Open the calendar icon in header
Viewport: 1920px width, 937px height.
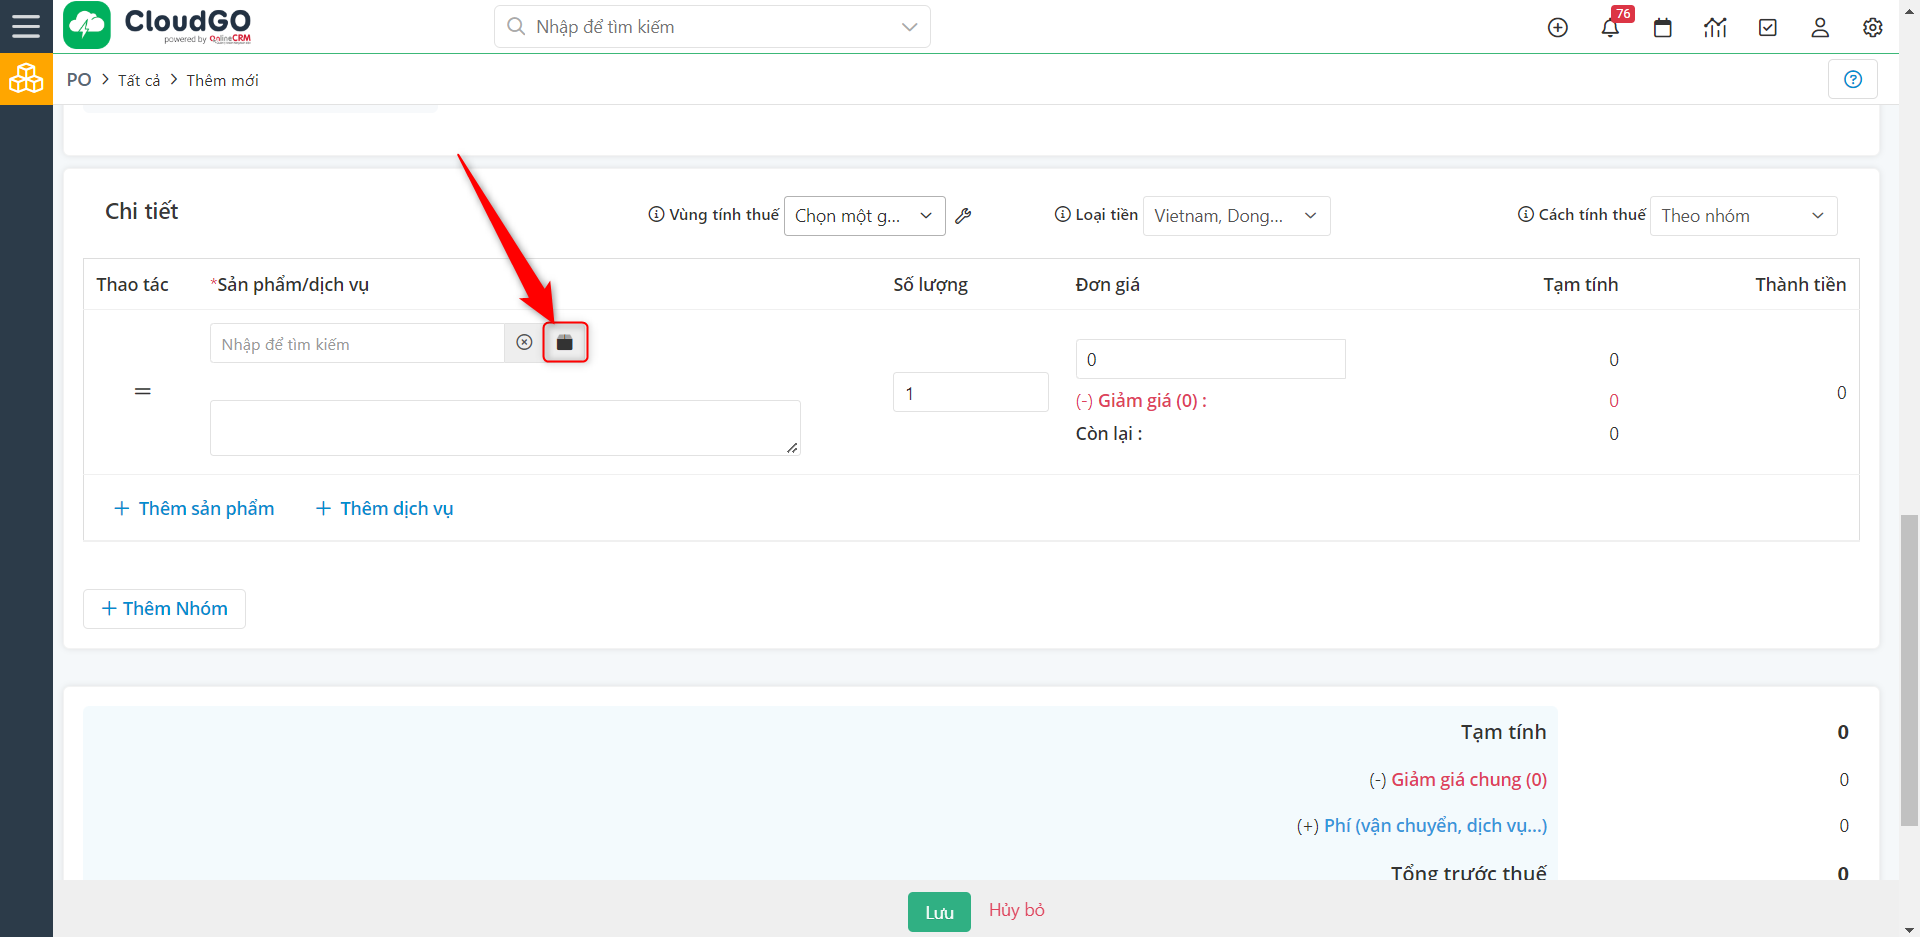(1662, 28)
